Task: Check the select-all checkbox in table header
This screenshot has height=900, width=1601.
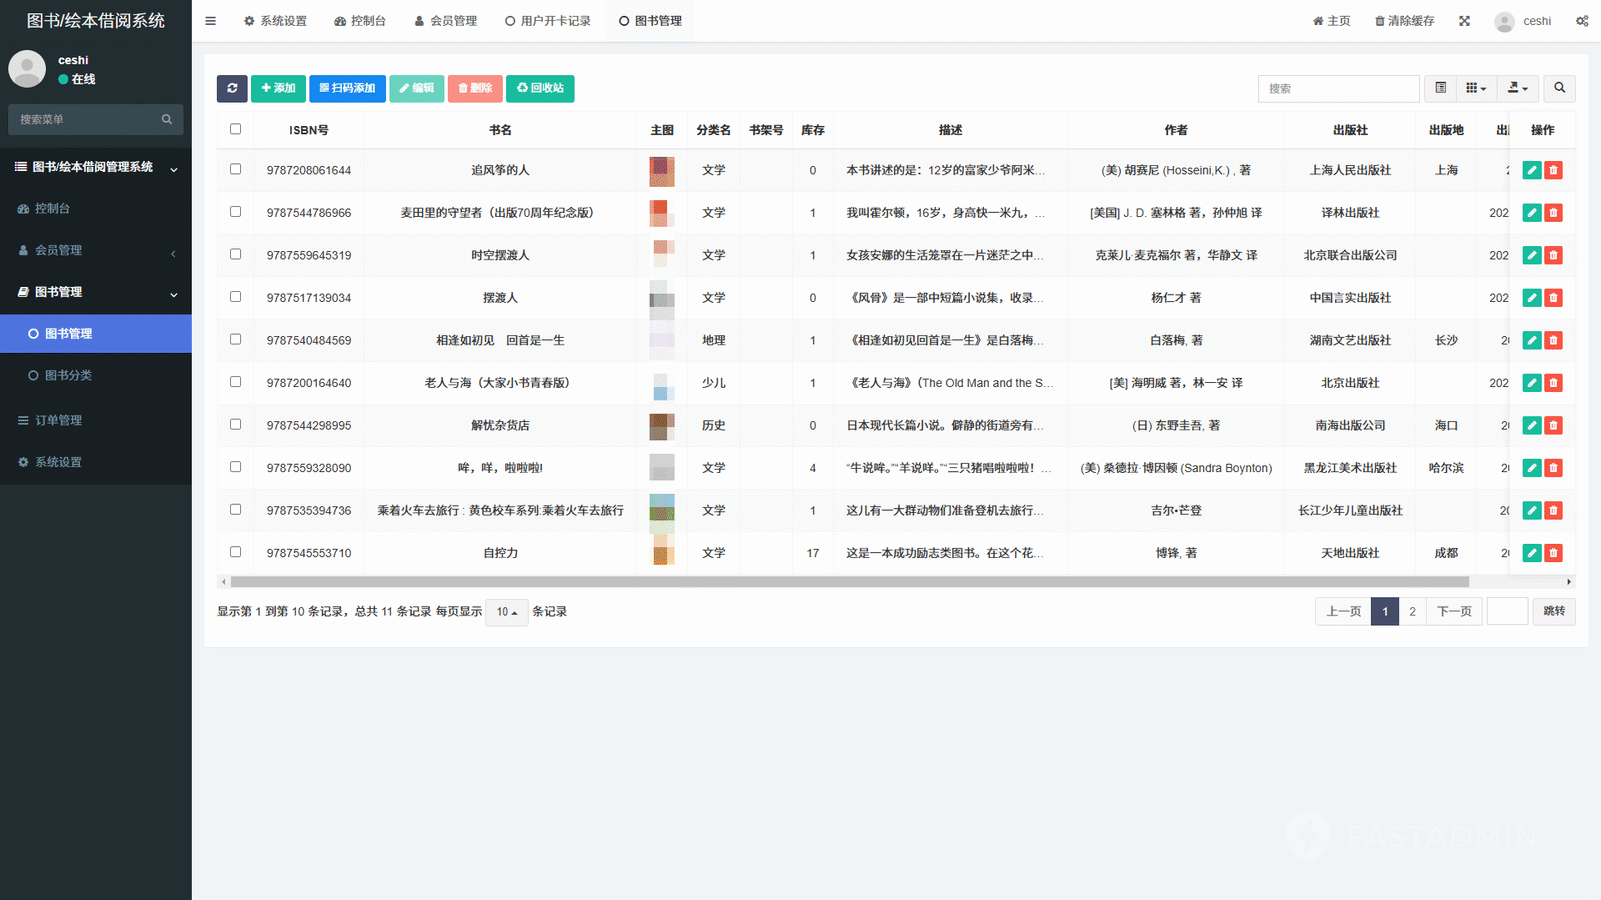Action: pos(236,129)
